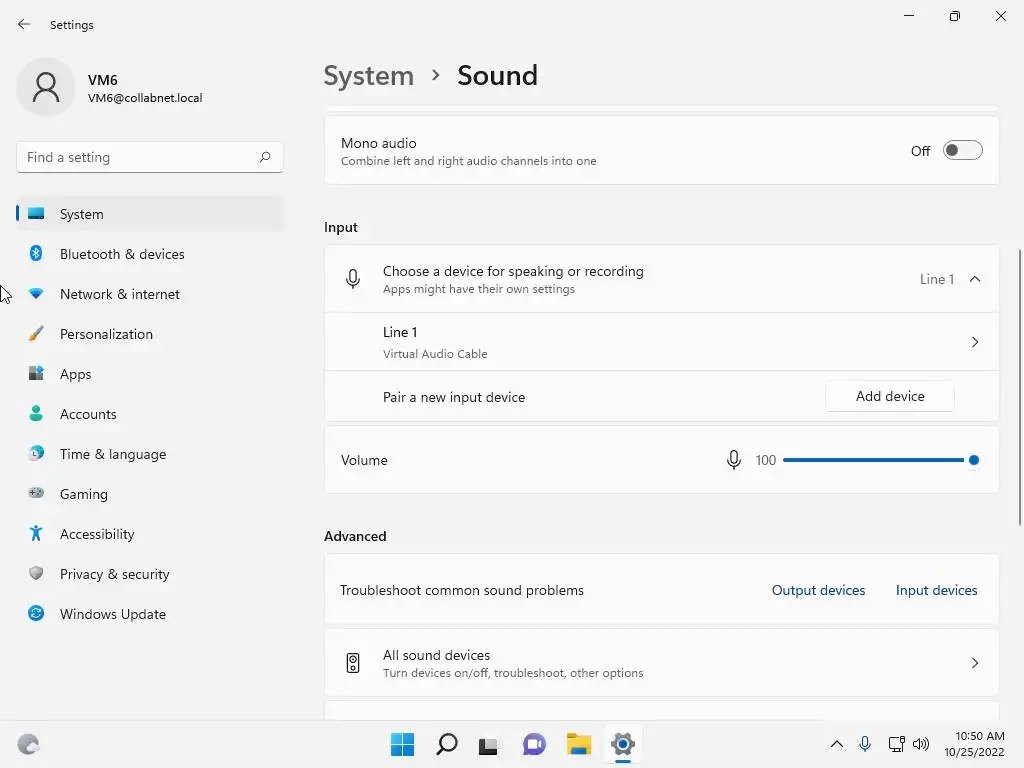Go to Privacy & security settings
Viewport: 1024px width, 768px height.
click(x=114, y=574)
